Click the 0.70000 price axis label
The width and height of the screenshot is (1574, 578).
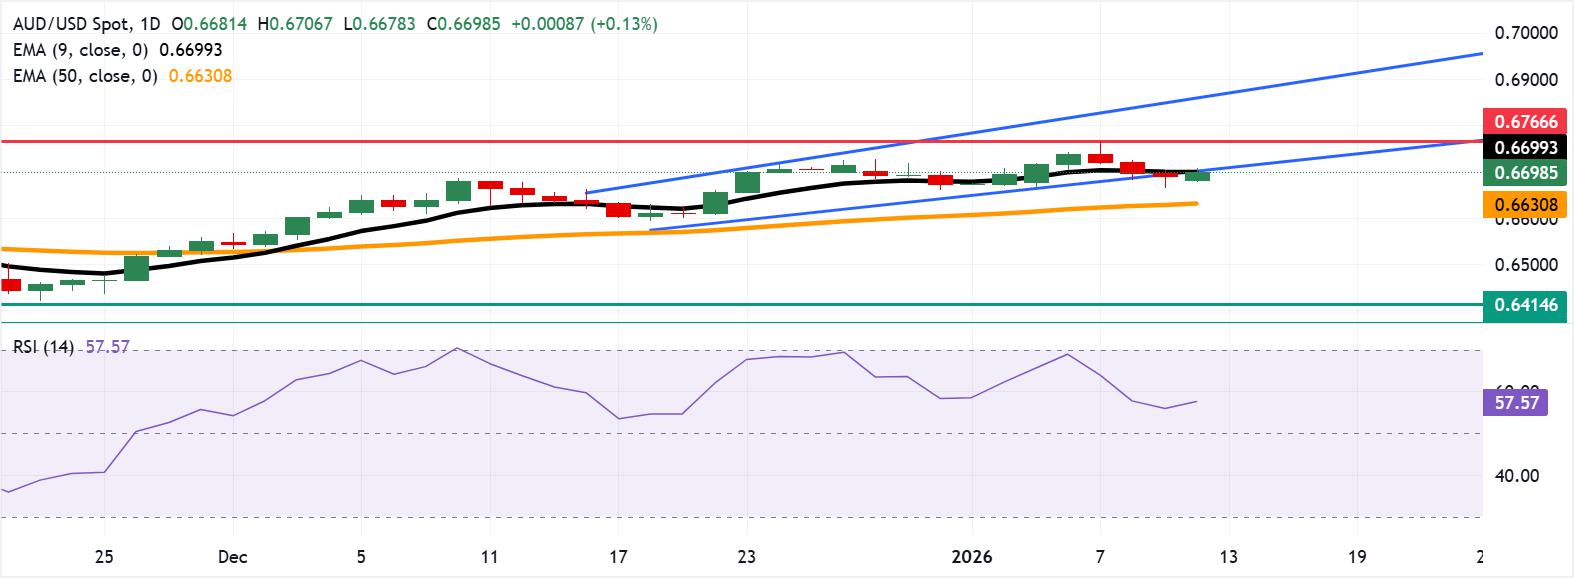point(1526,32)
